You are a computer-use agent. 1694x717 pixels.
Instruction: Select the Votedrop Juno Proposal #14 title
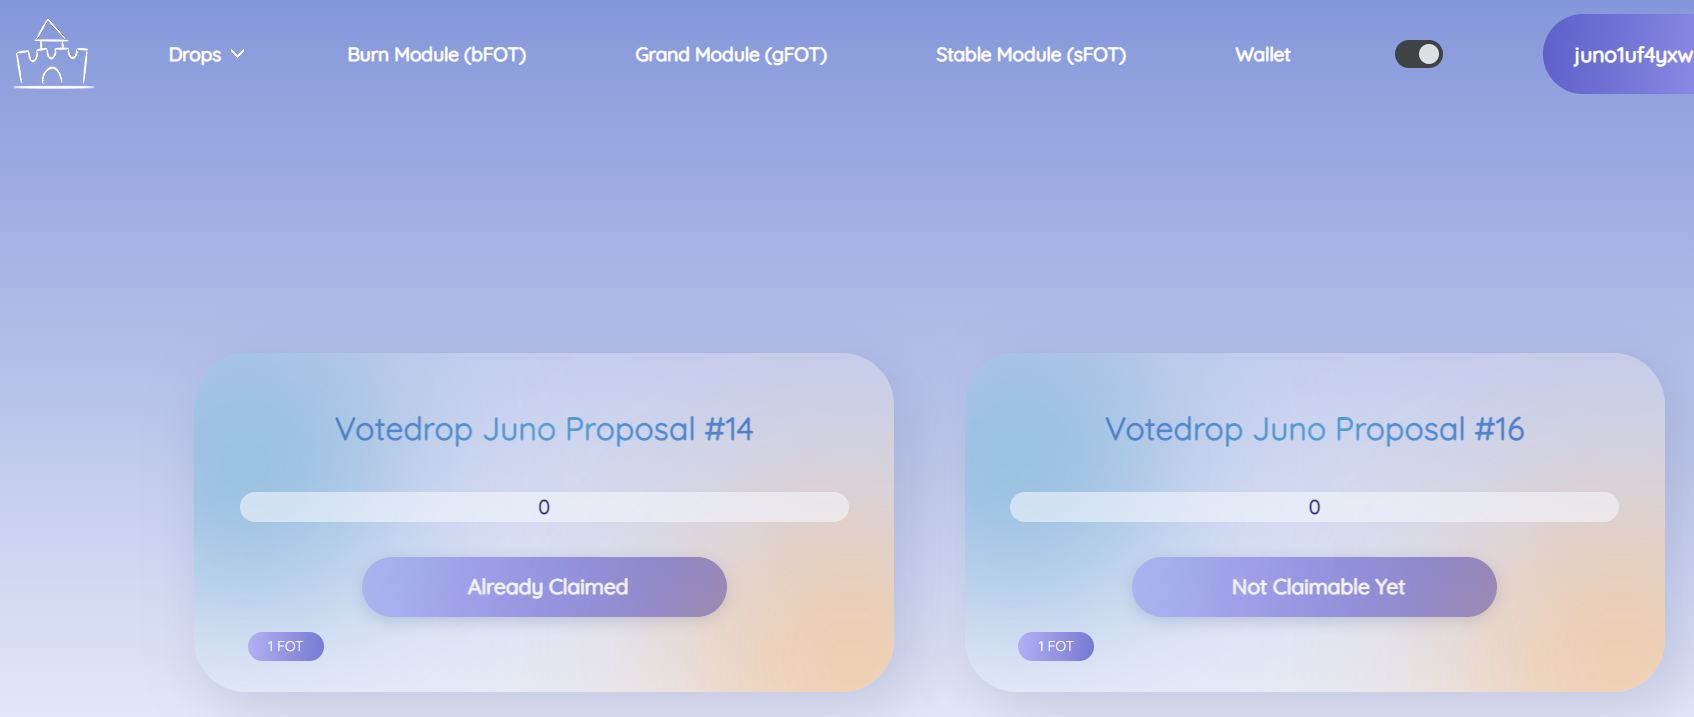pos(544,429)
